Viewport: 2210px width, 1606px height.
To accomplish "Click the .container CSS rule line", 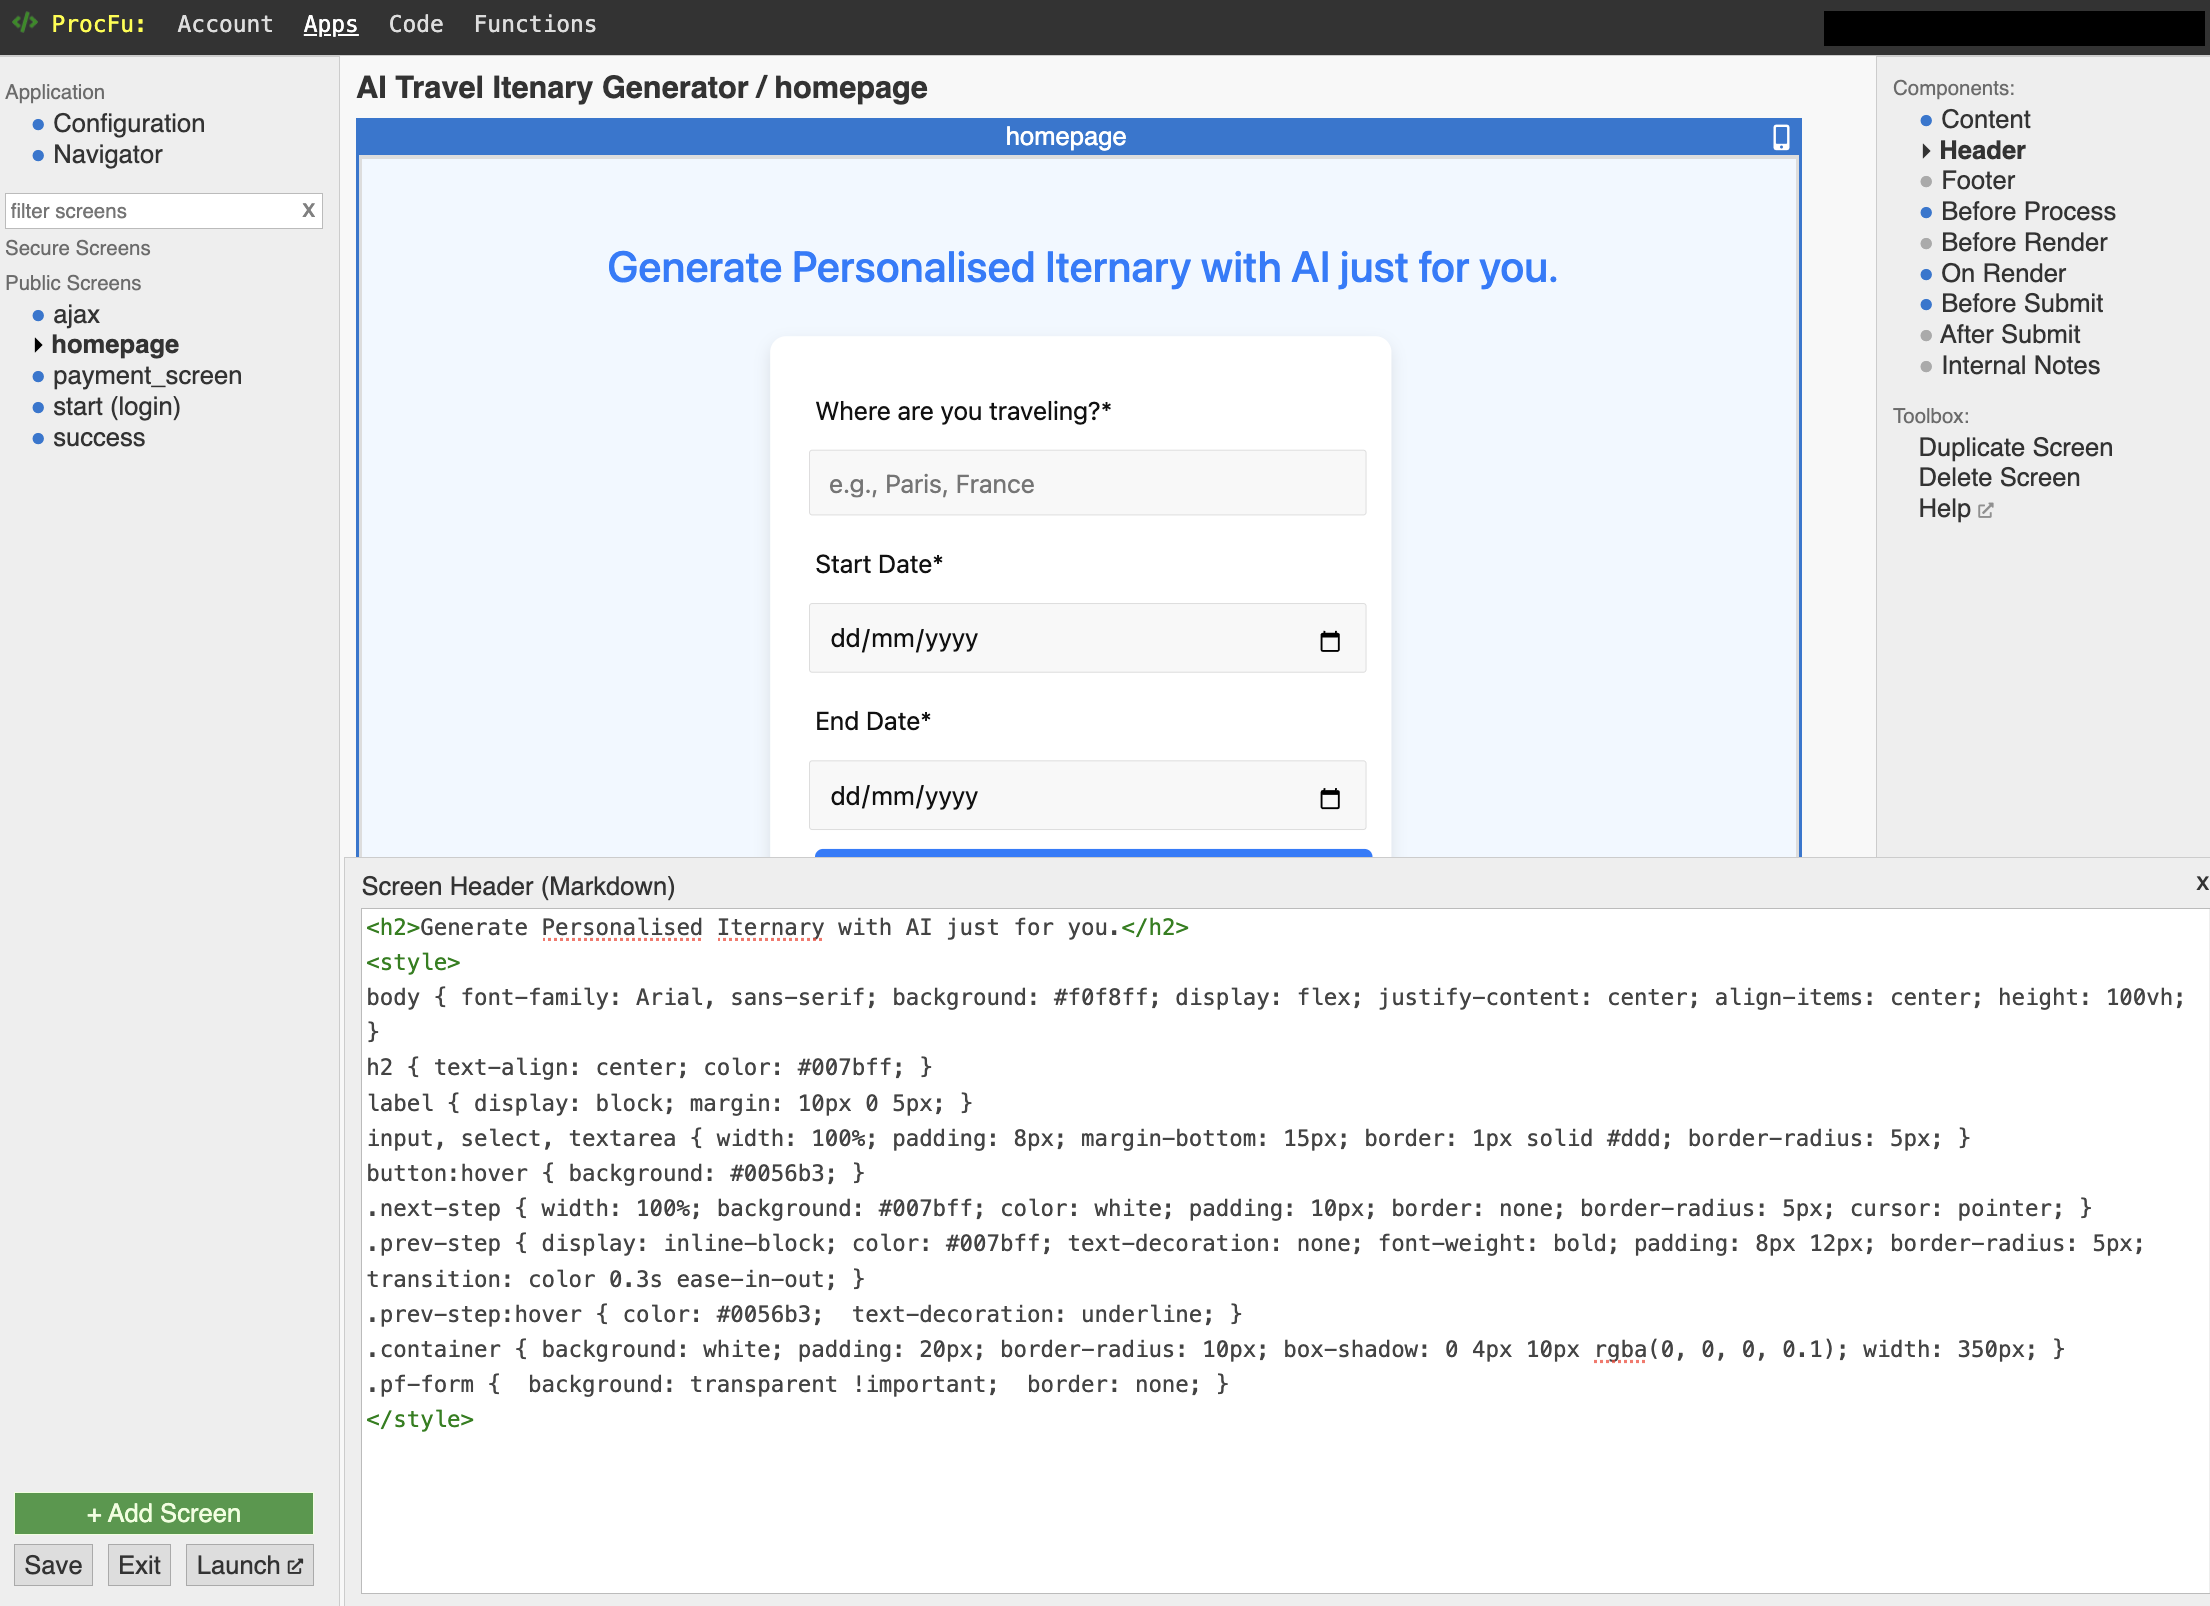I will (1215, 1349).
